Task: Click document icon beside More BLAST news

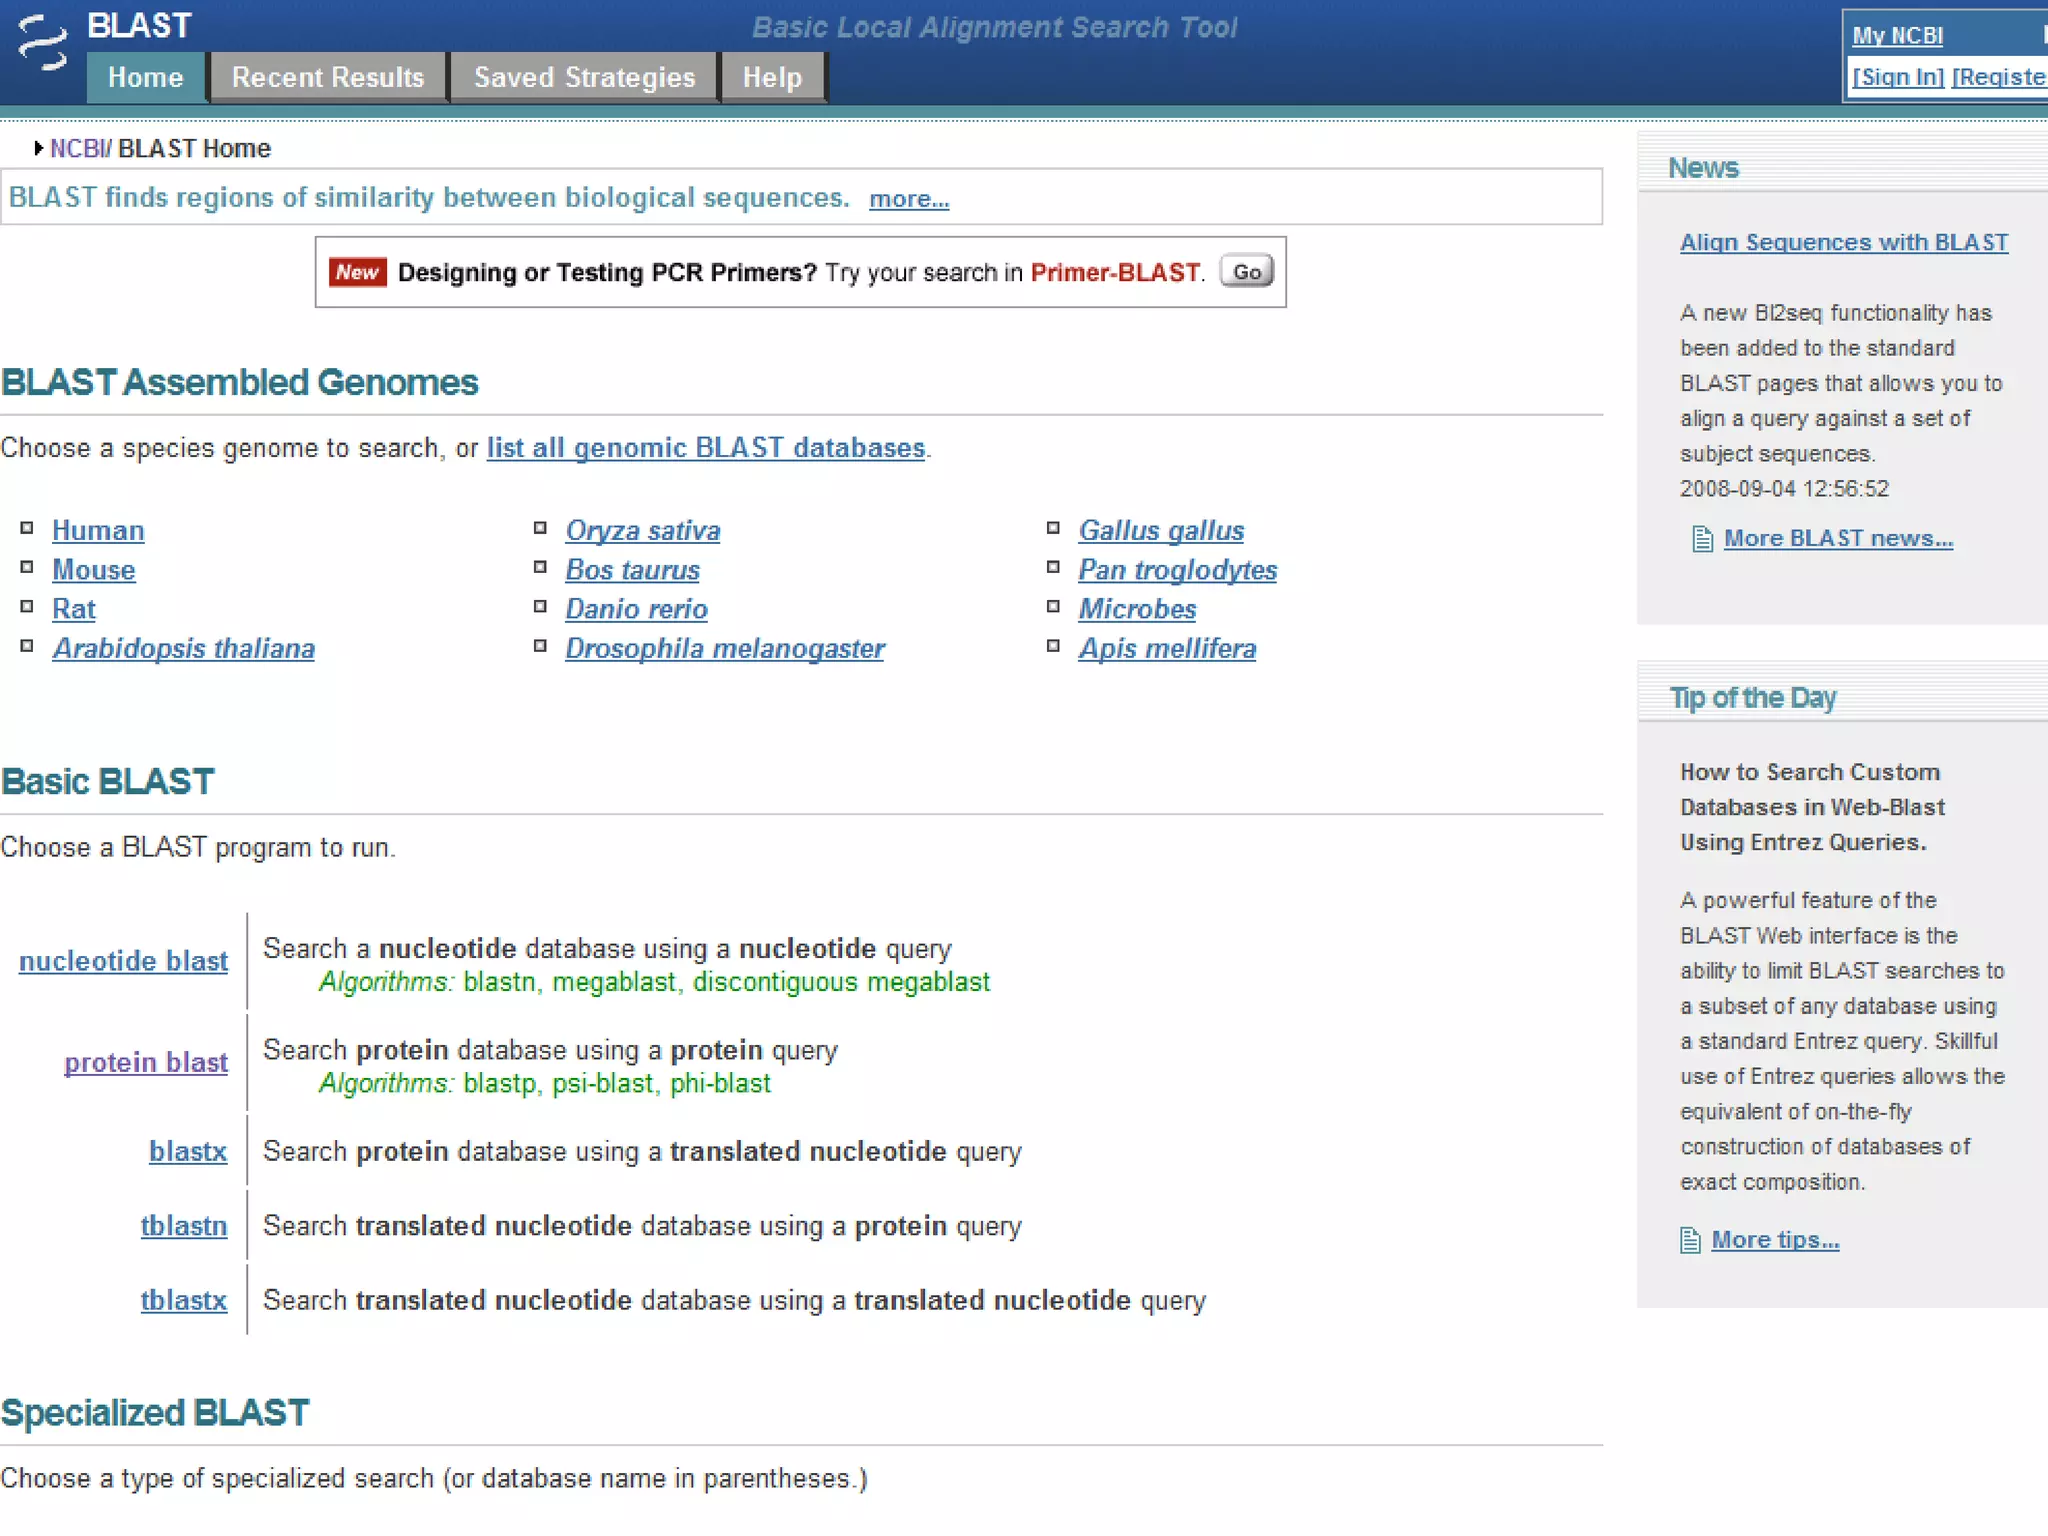Action: pyautogui.click(x=1702, y=540)
